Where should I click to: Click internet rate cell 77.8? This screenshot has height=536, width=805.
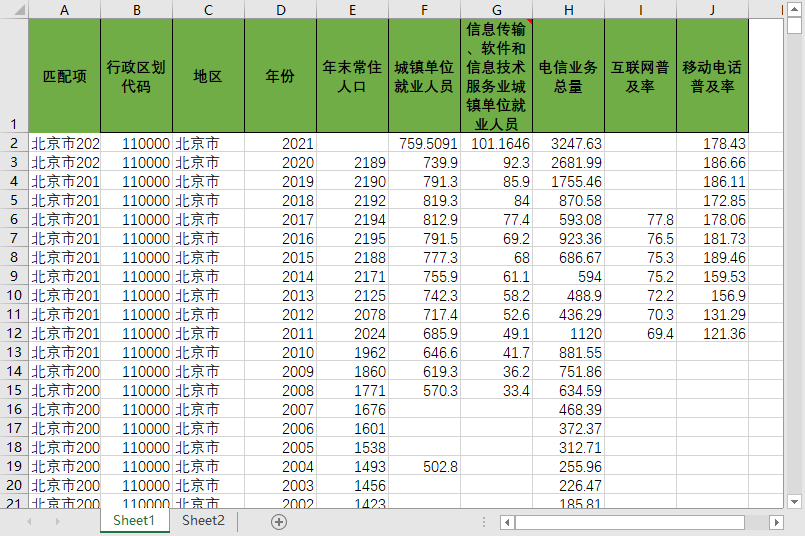(640, 219)
